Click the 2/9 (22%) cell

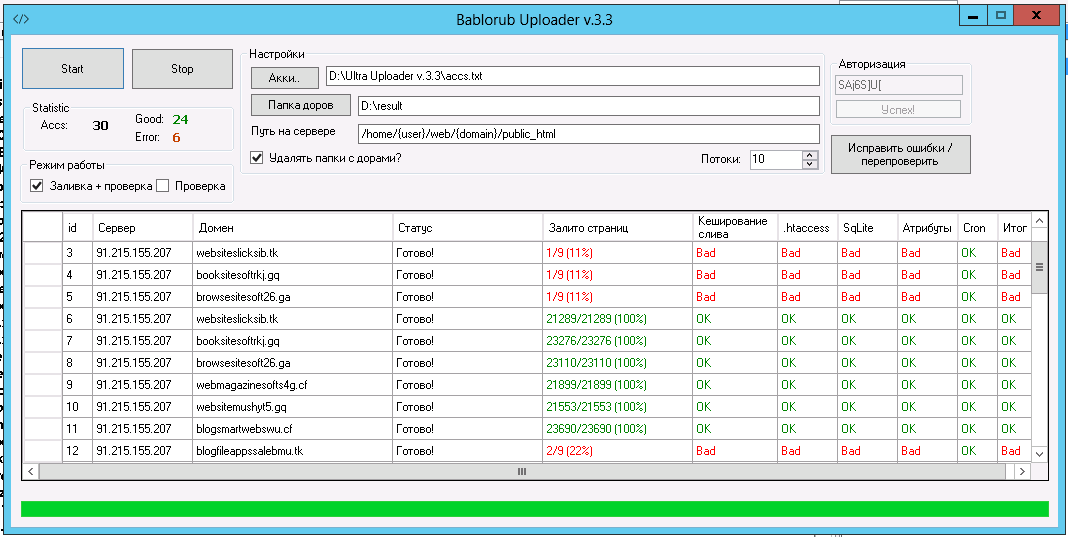pos(618,450)
